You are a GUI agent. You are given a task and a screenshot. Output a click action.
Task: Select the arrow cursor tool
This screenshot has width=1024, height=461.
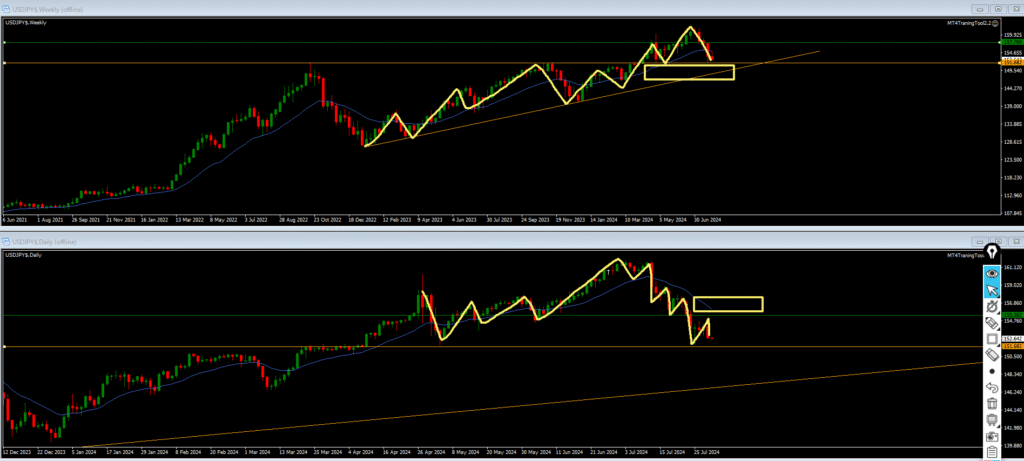click(992, 290)
